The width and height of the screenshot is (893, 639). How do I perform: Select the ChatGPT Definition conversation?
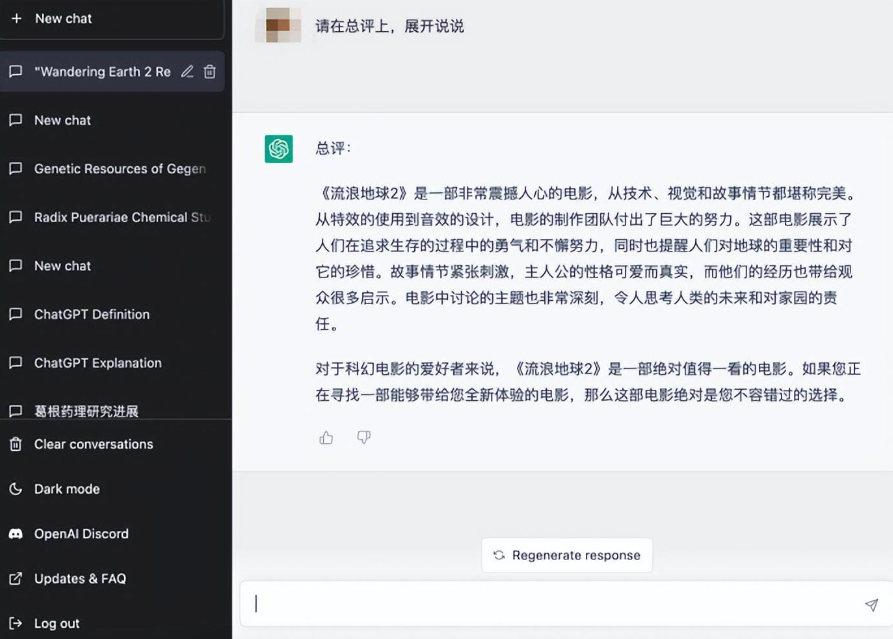(92, 314)
